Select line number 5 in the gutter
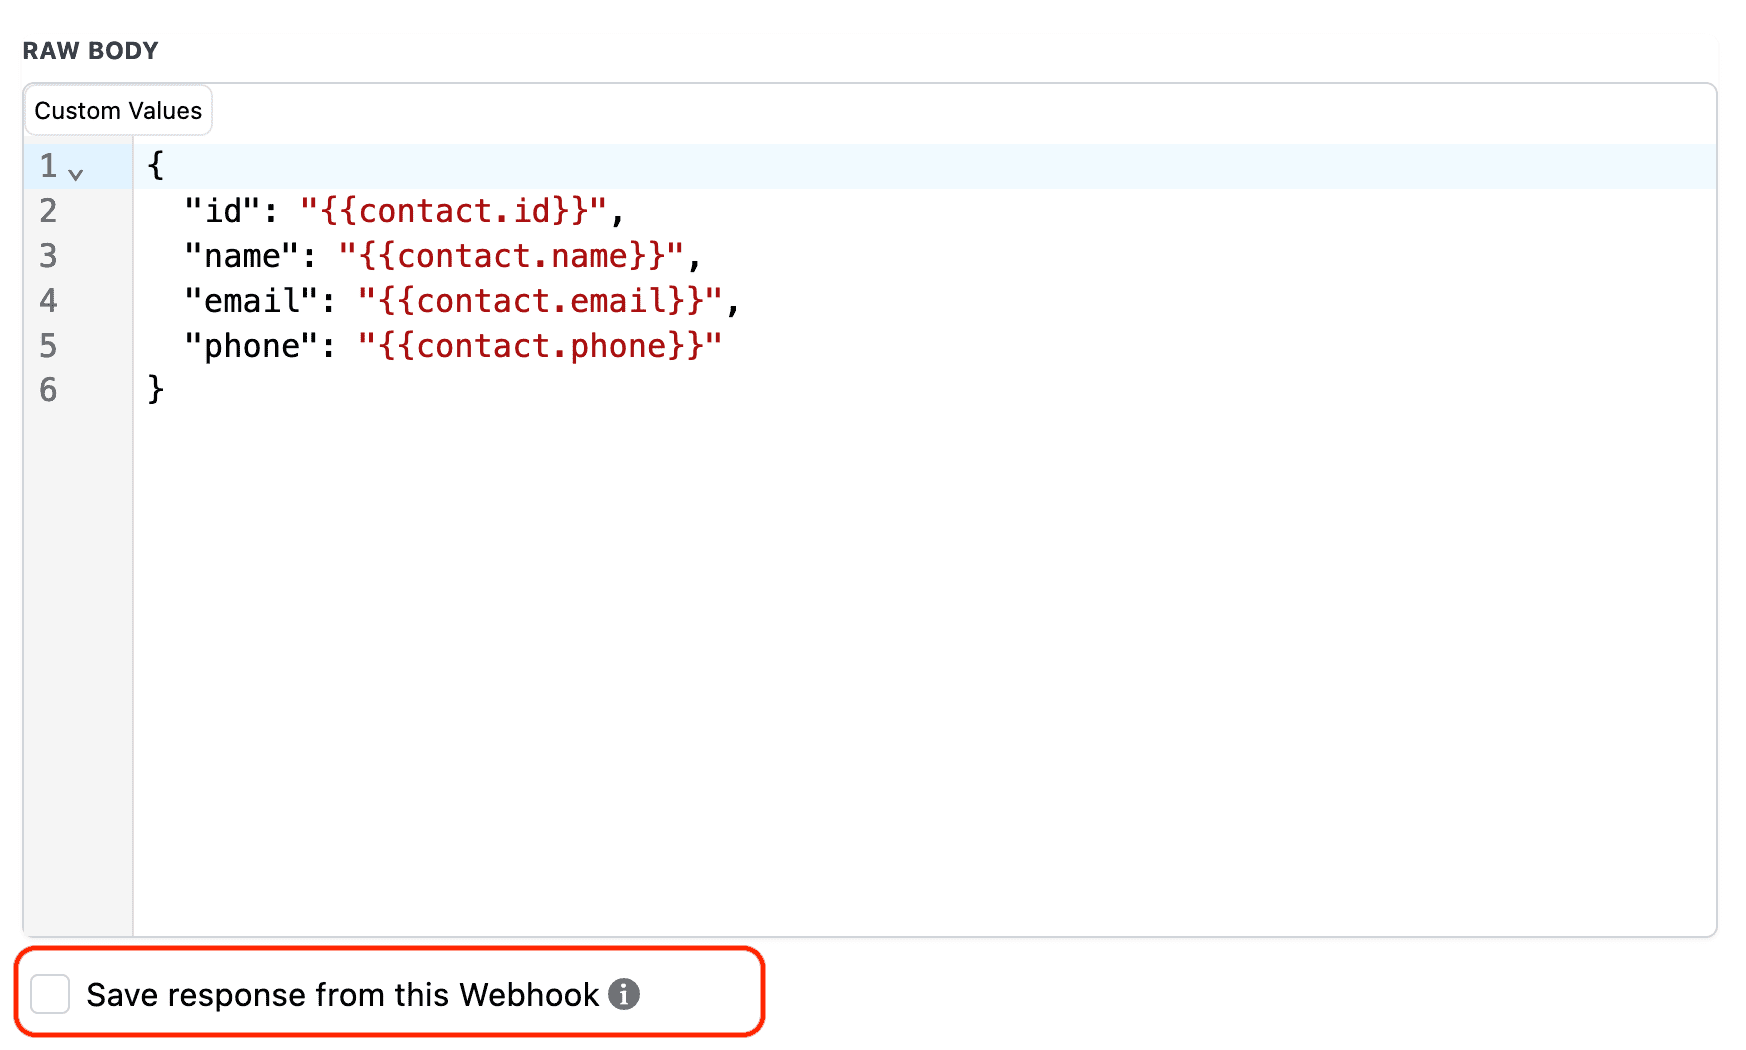 [48, 346]
